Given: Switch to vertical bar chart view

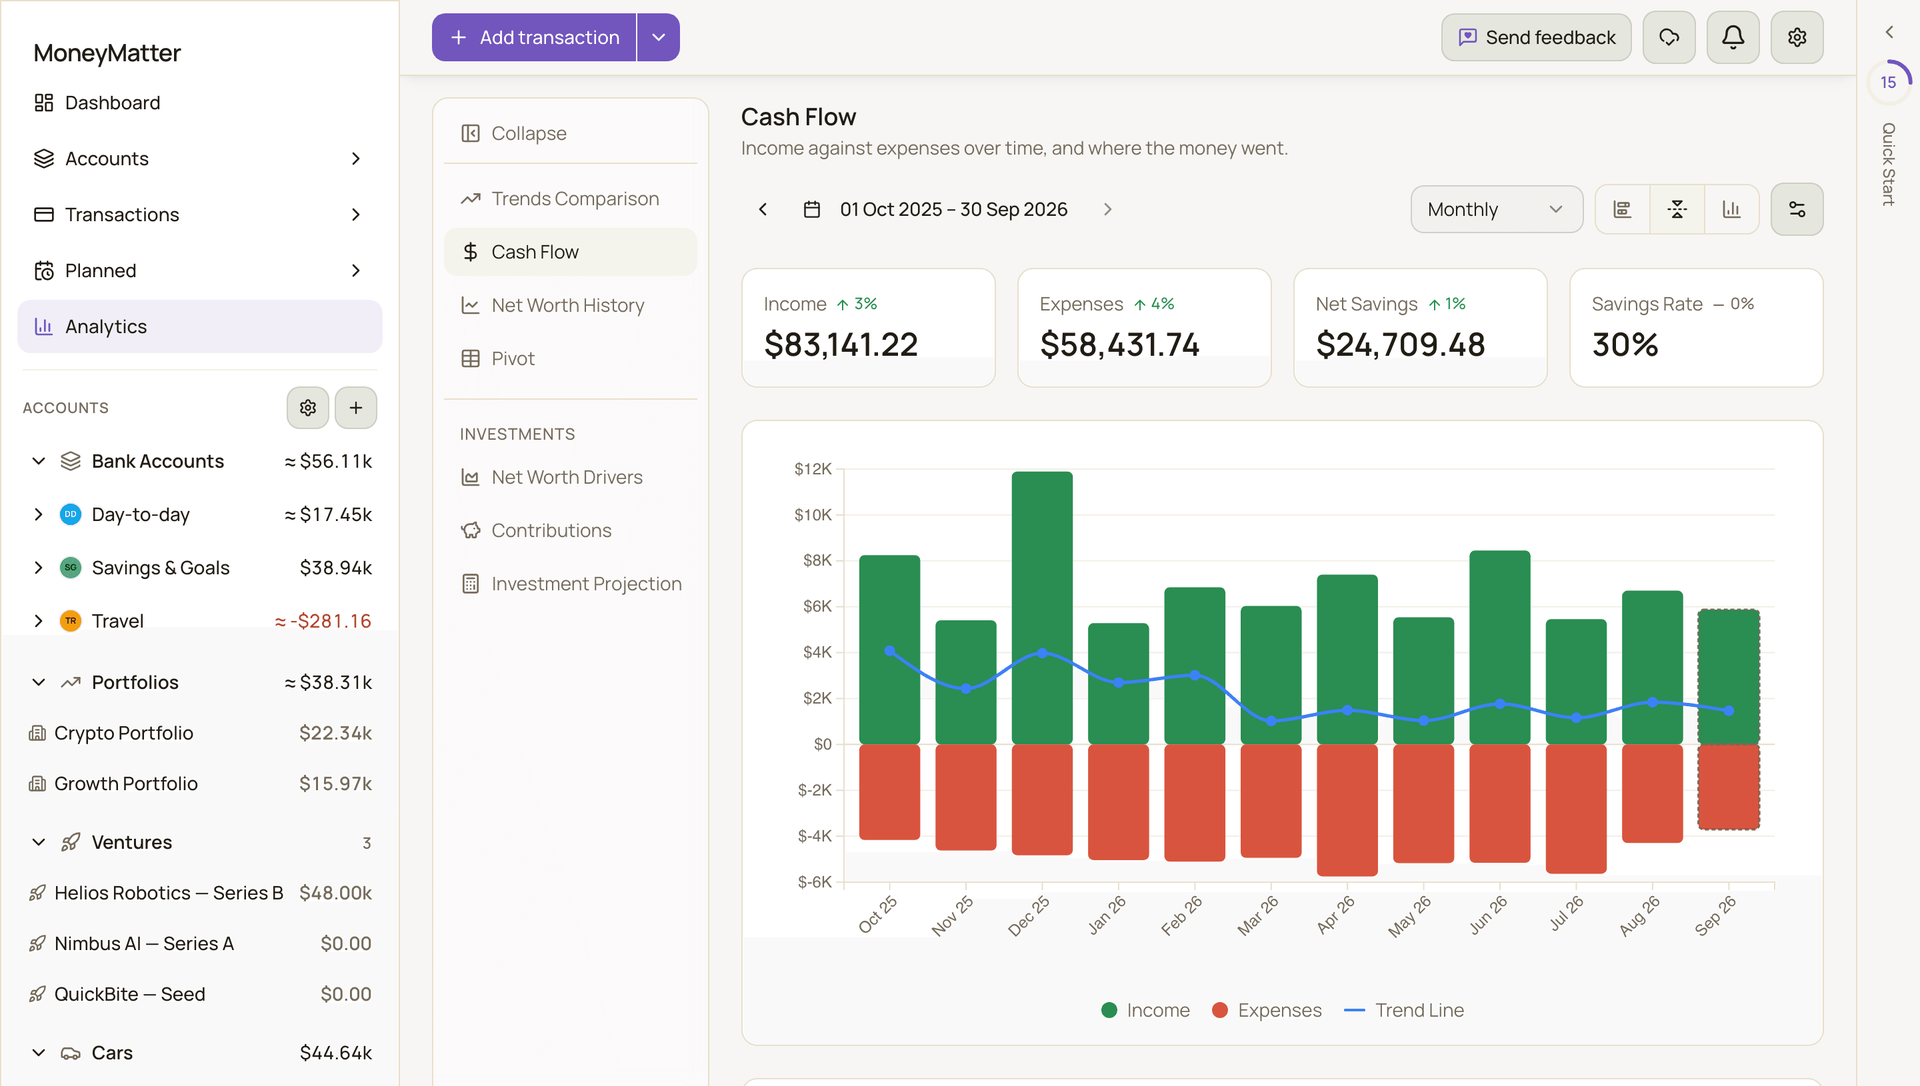Looking at the screenshot, I should pyautogui.click(x=1731, y=209).
